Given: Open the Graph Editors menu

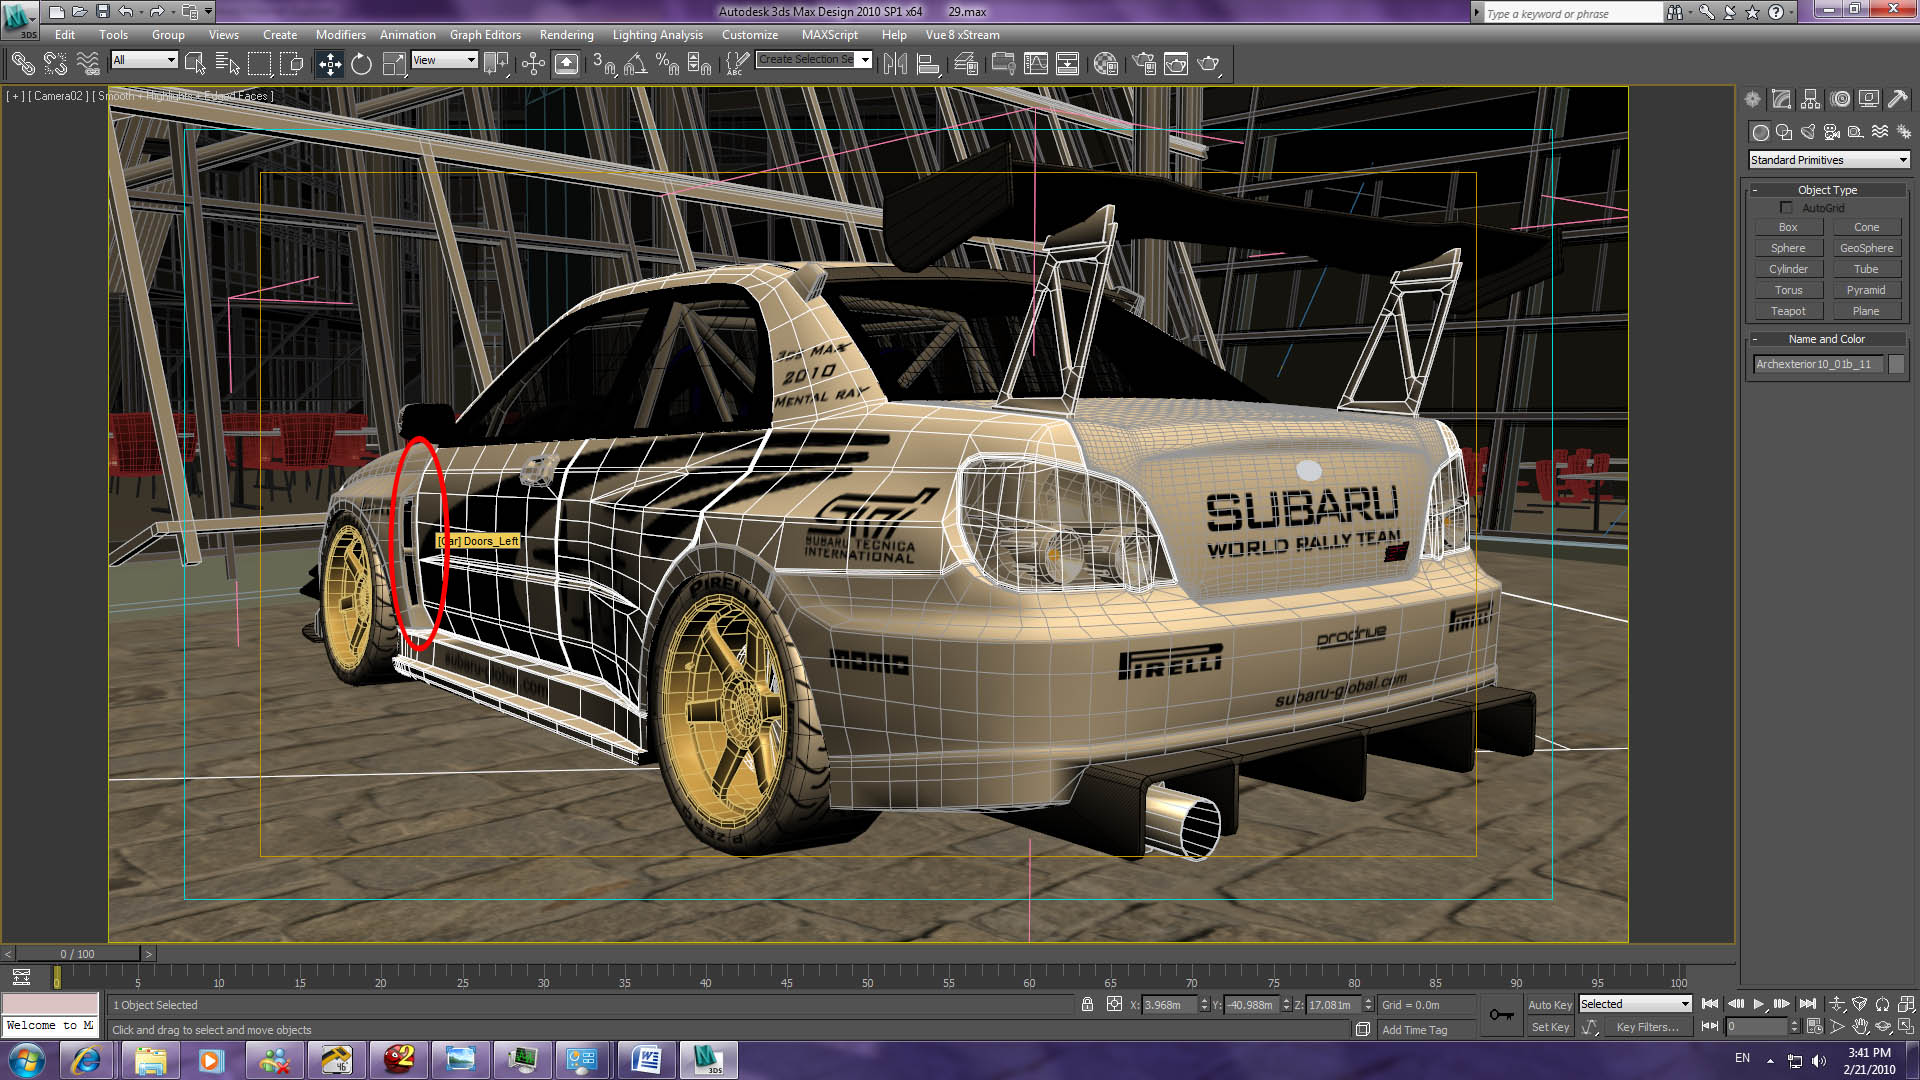Looking at the screenshot, I should pos(485,35).
